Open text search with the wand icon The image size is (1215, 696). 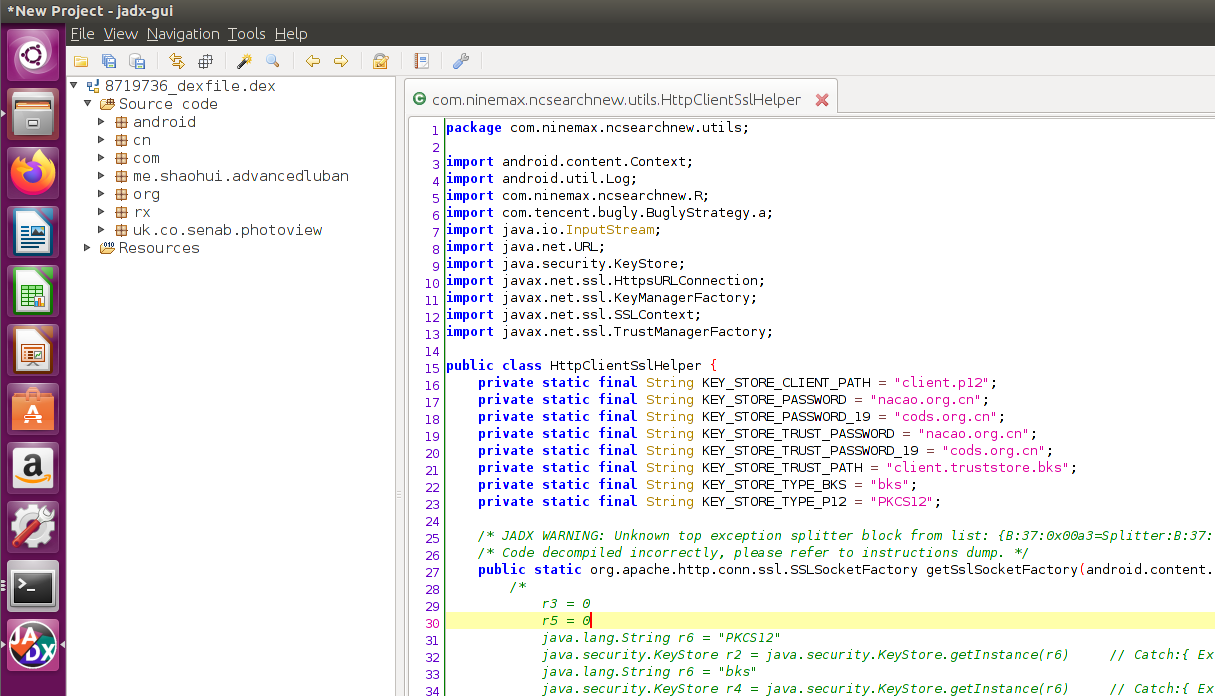coord(244,61)
